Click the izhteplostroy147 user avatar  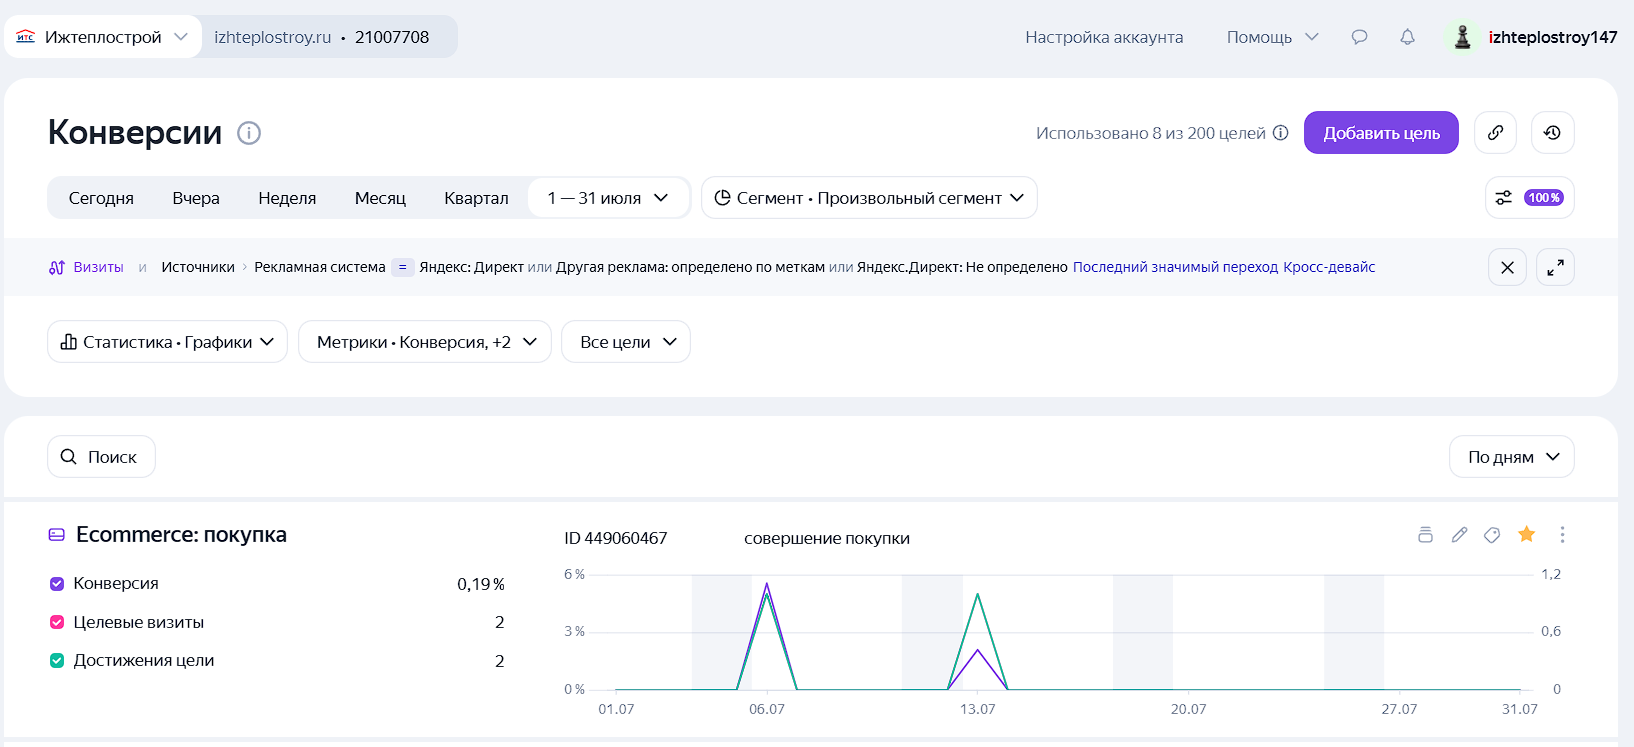pos(1462,37)
